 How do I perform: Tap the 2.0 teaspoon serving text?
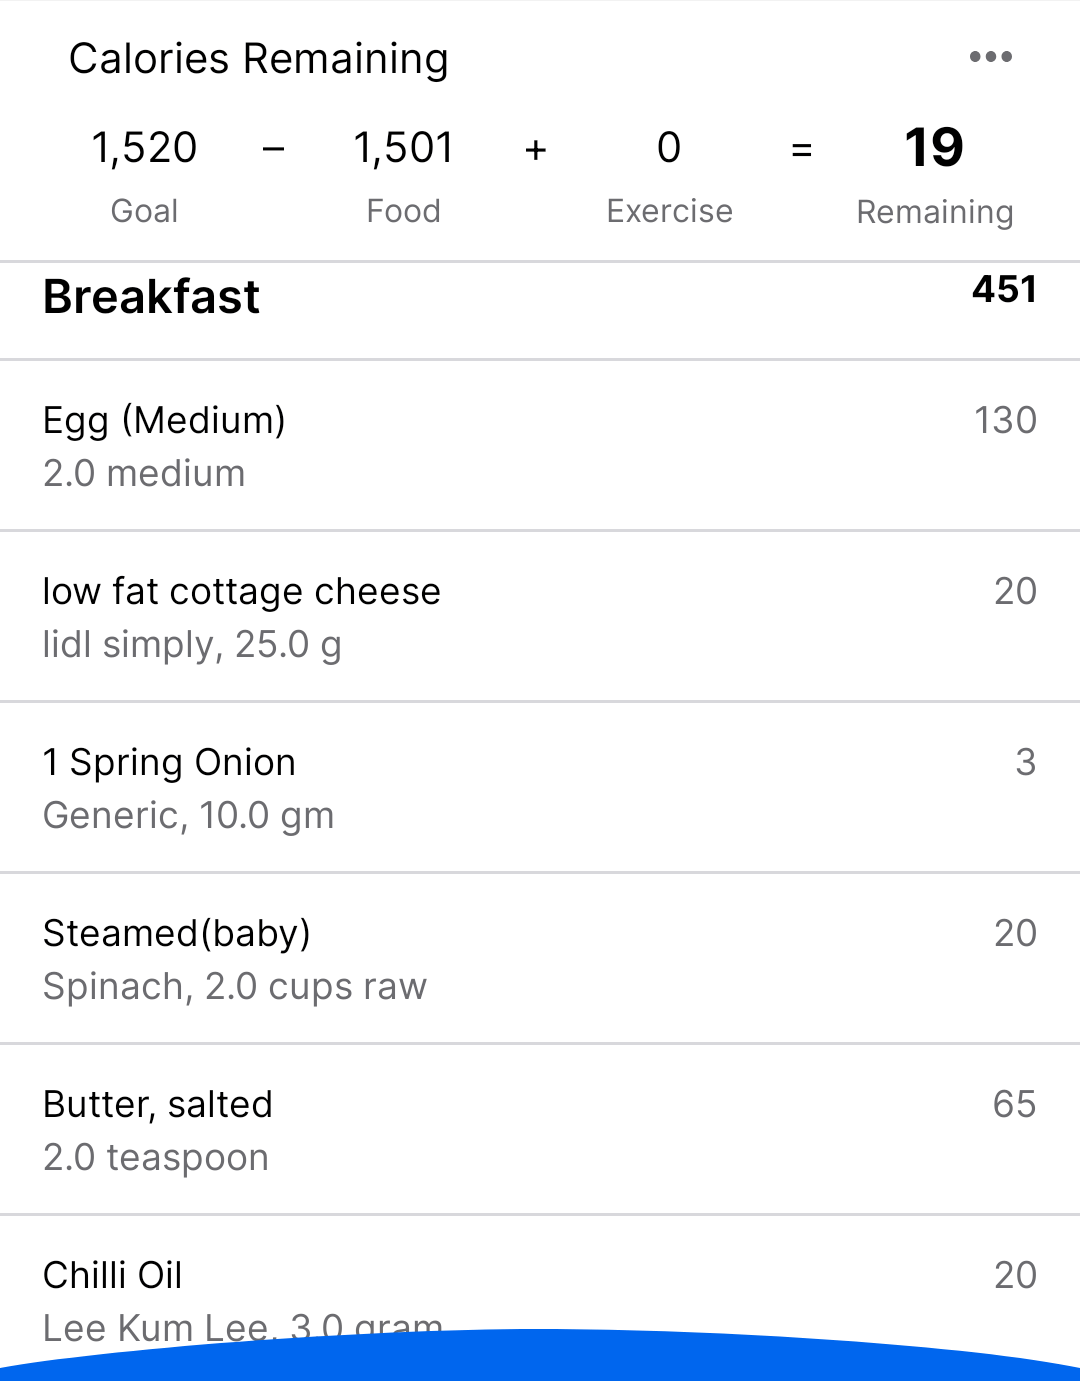pos(156,1158)
